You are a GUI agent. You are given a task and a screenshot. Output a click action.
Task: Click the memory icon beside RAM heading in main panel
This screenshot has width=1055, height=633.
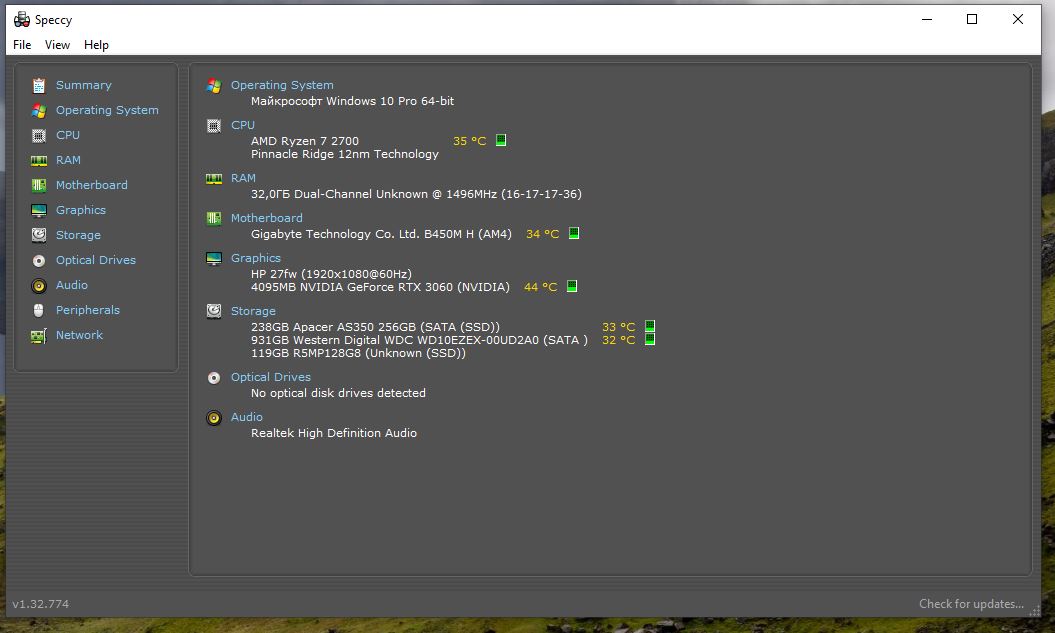[214, 178]
